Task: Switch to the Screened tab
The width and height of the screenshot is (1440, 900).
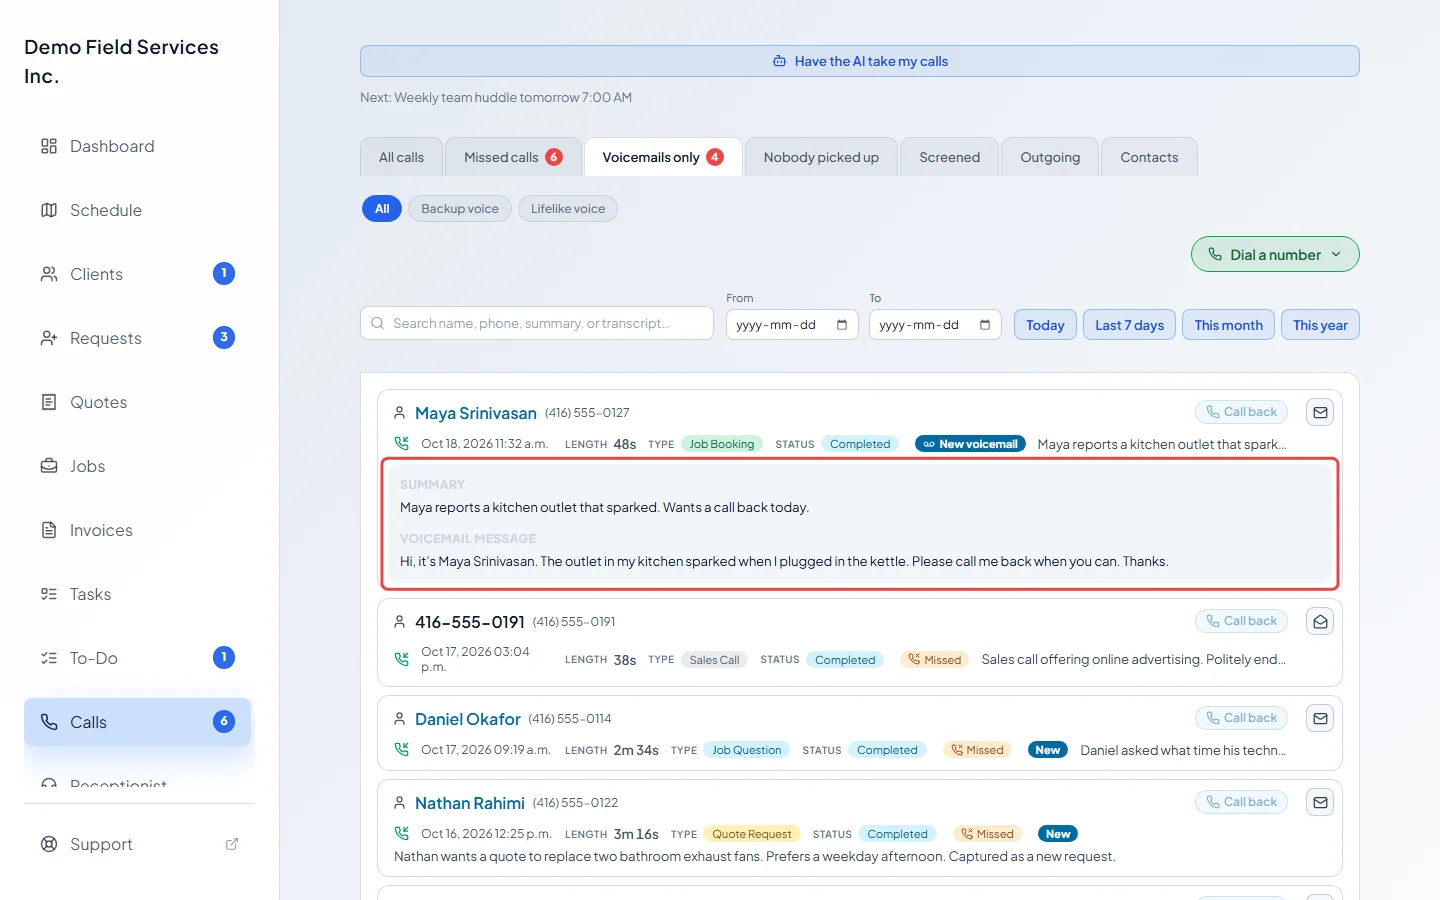Action: click(950, 157)
